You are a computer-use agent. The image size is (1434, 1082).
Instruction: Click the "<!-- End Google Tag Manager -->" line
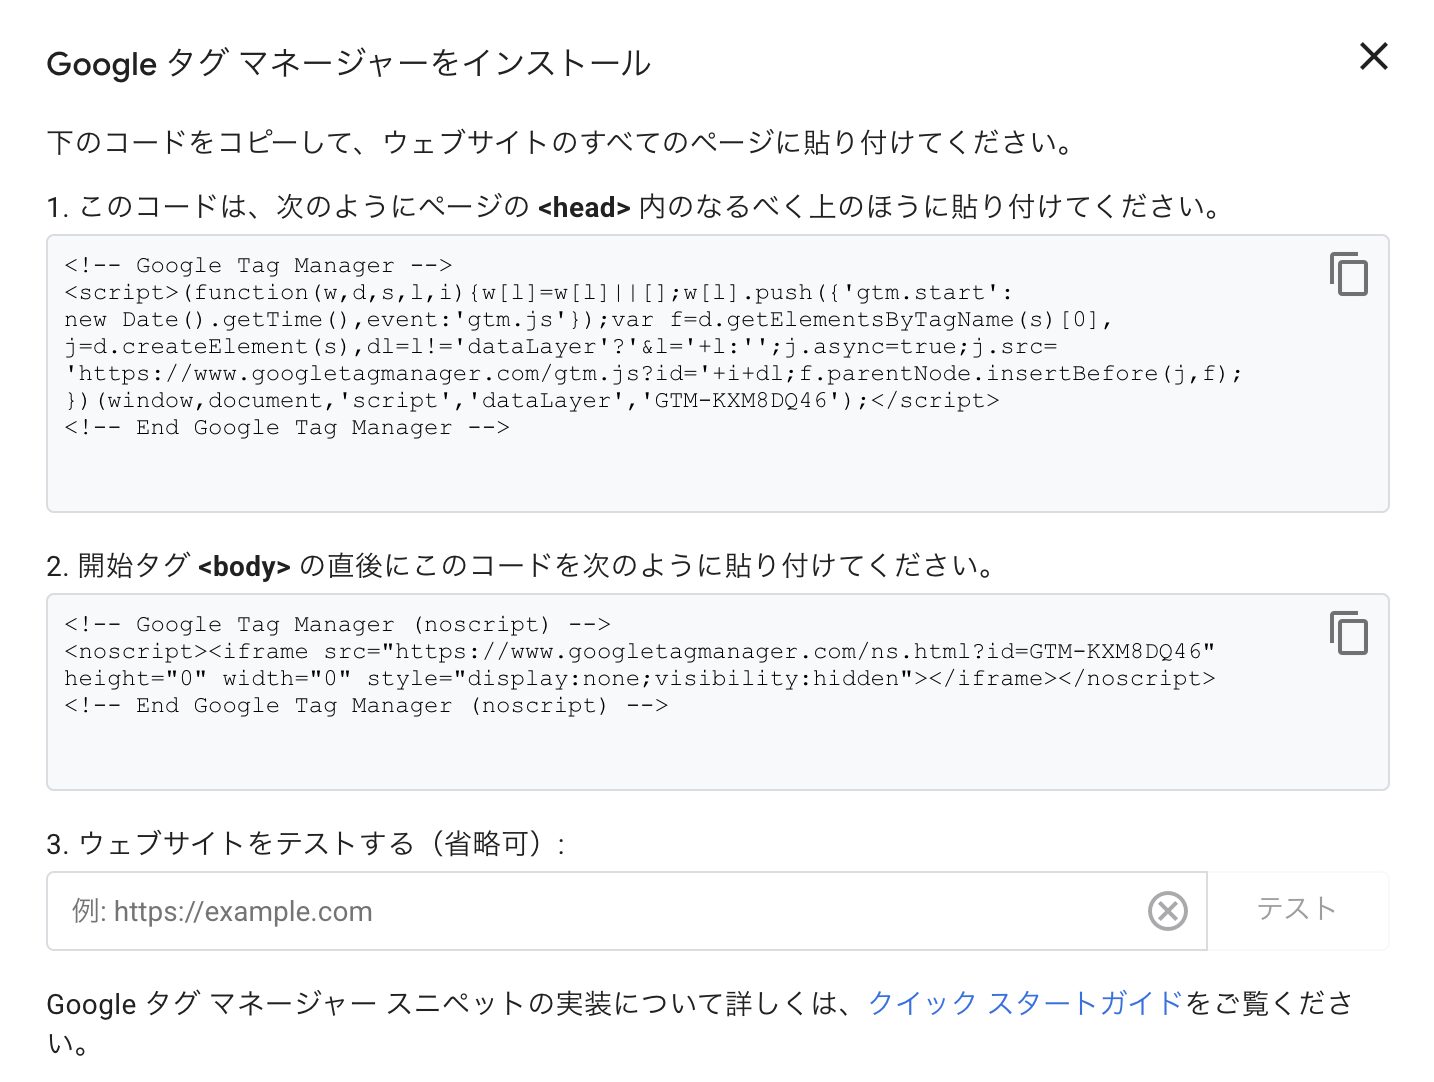(287, 428)
